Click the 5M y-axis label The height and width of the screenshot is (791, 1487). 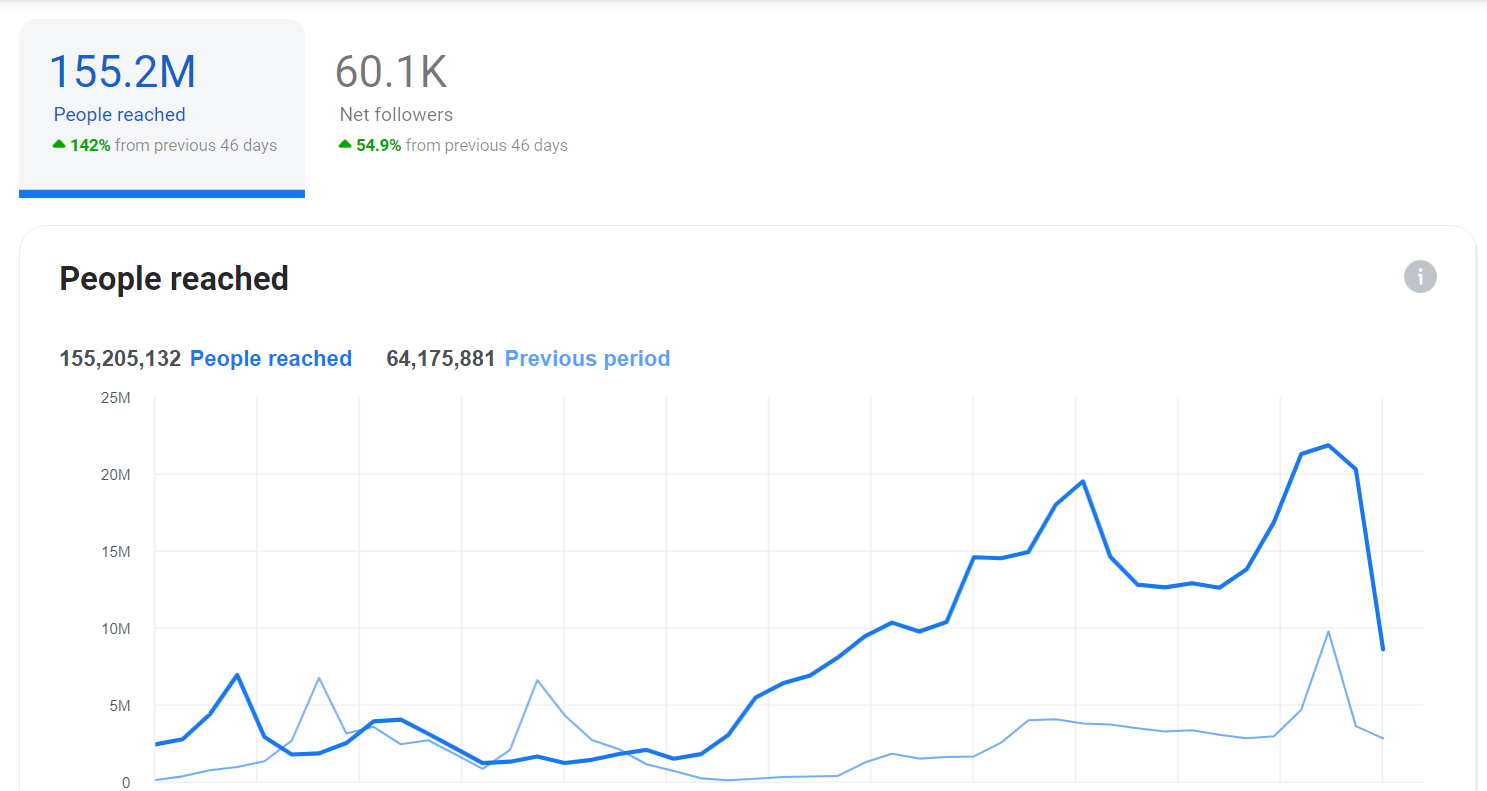tap(120, 706)
